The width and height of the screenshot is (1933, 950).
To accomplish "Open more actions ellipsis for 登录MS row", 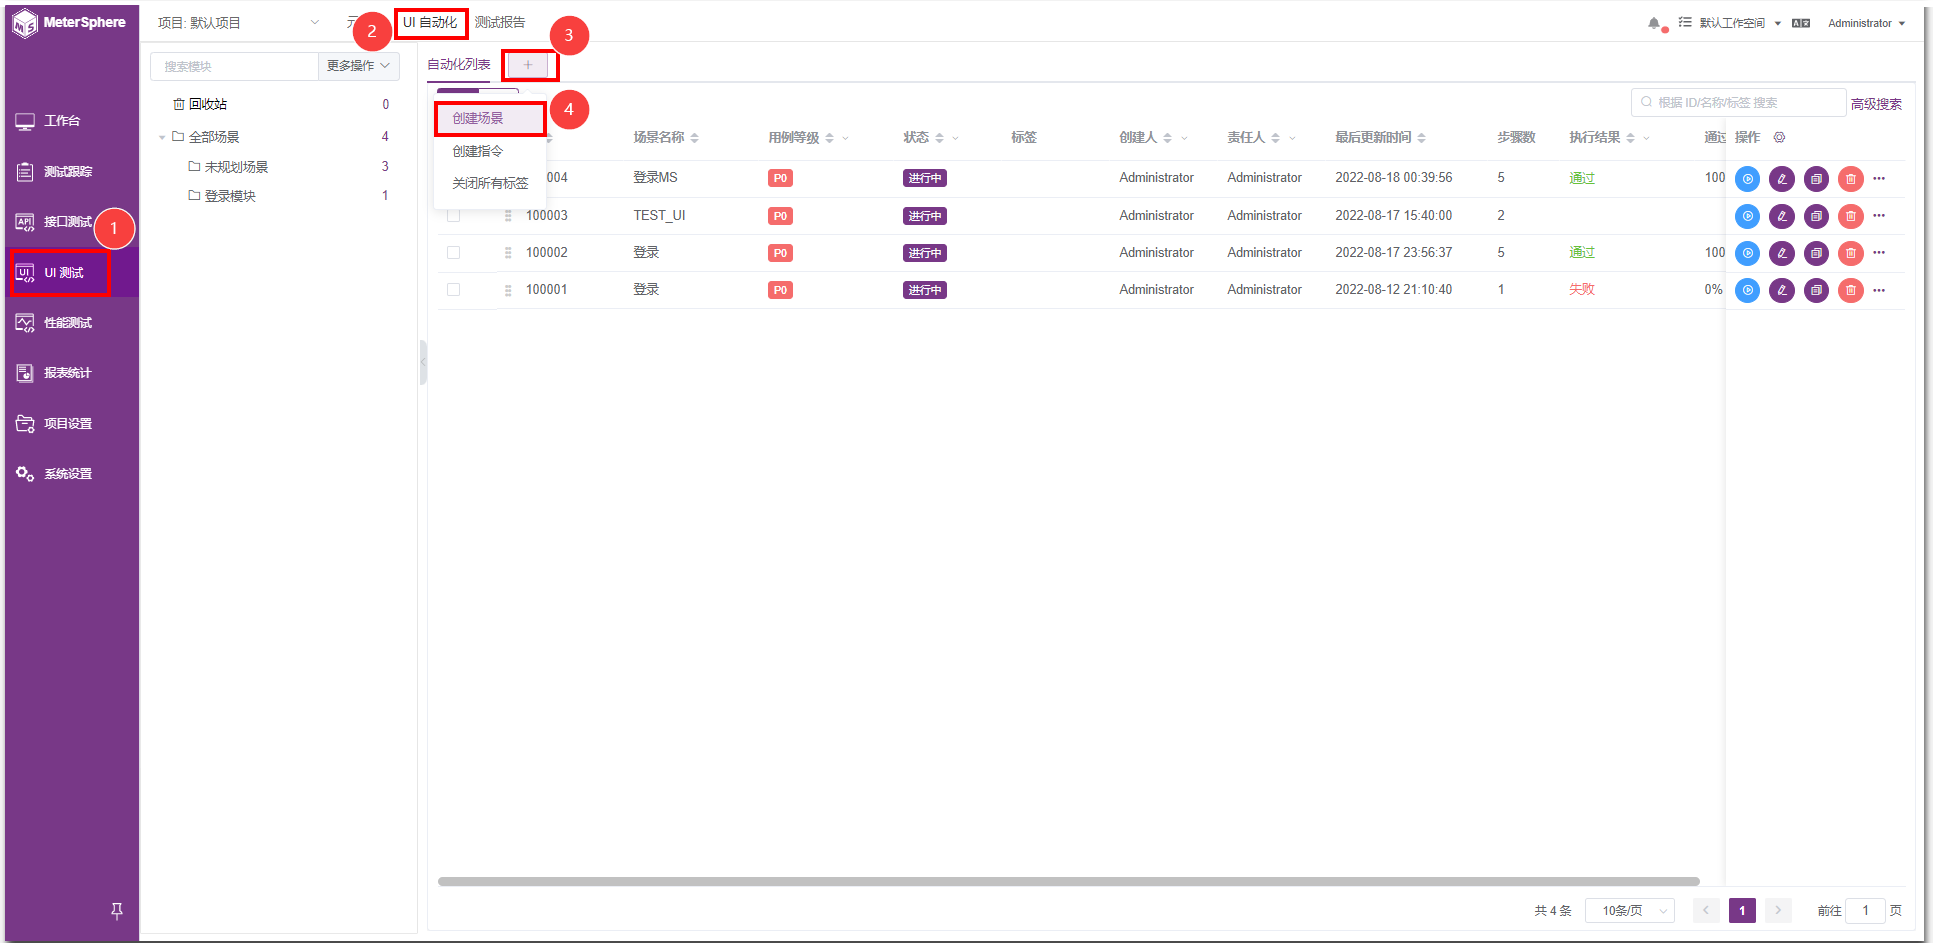I will 1879,179.
